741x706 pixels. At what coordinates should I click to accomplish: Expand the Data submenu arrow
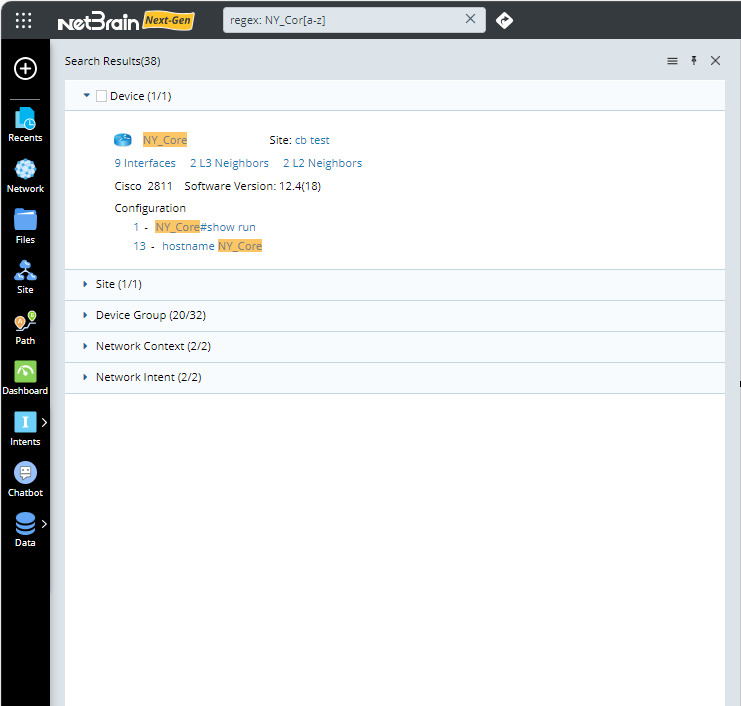(44, 524)
